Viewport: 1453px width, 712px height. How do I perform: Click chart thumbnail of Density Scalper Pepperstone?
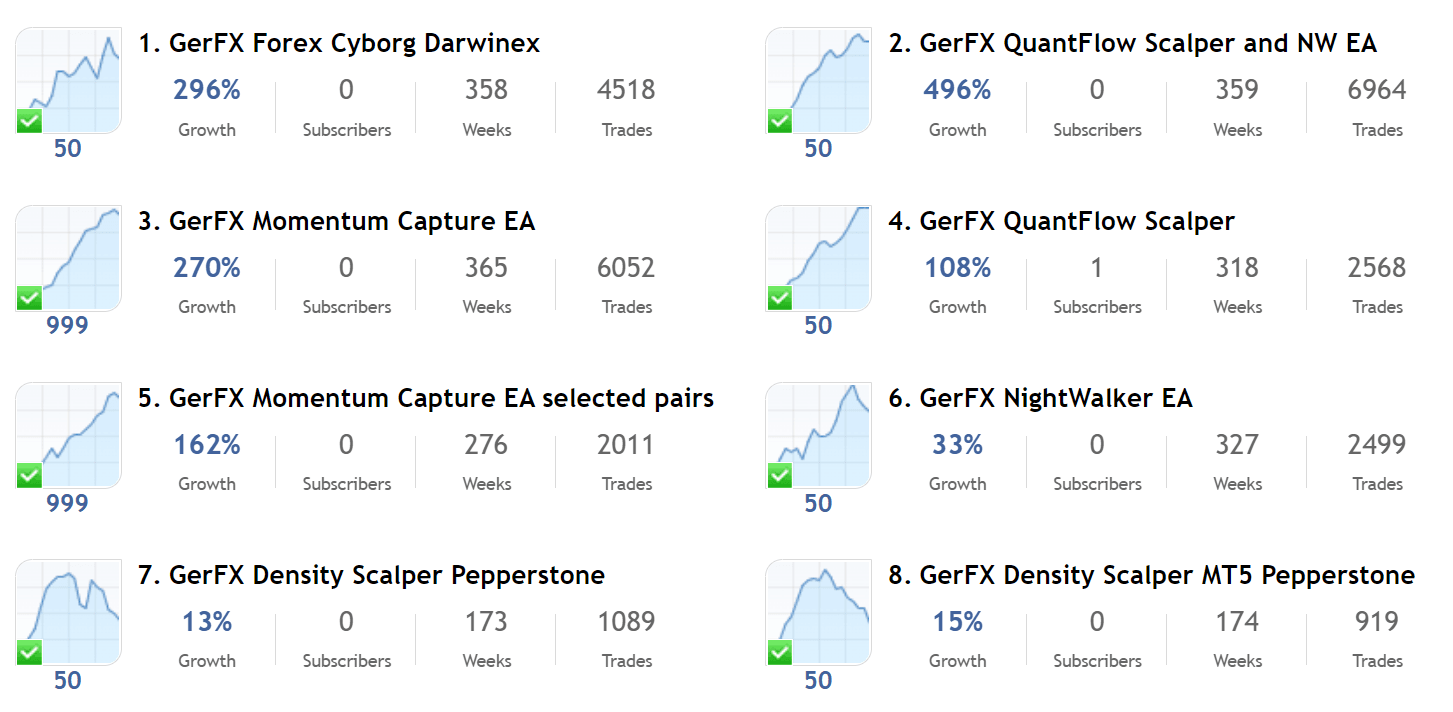pyautogui.click(x=68, y=611)
